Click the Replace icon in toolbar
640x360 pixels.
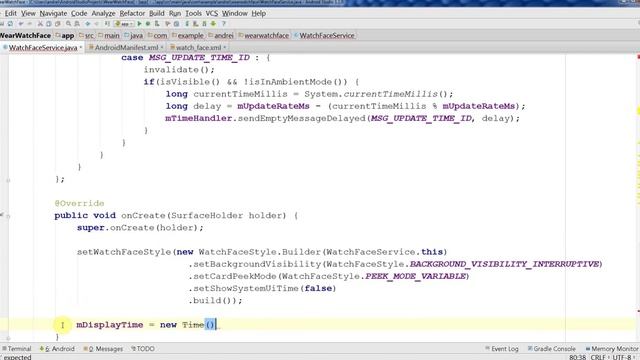77,24
